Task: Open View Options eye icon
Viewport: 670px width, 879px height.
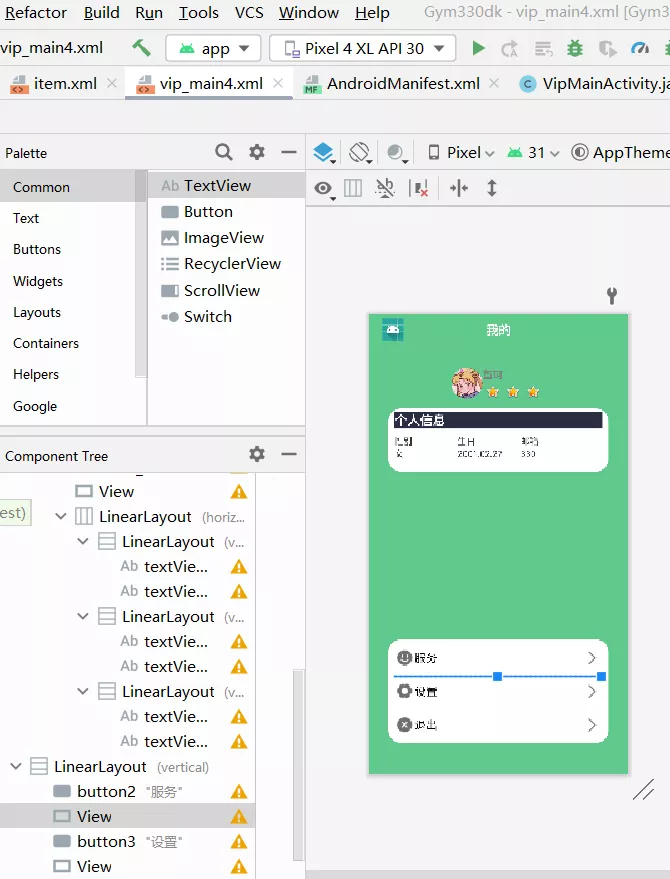Action: tap(324, 189)
